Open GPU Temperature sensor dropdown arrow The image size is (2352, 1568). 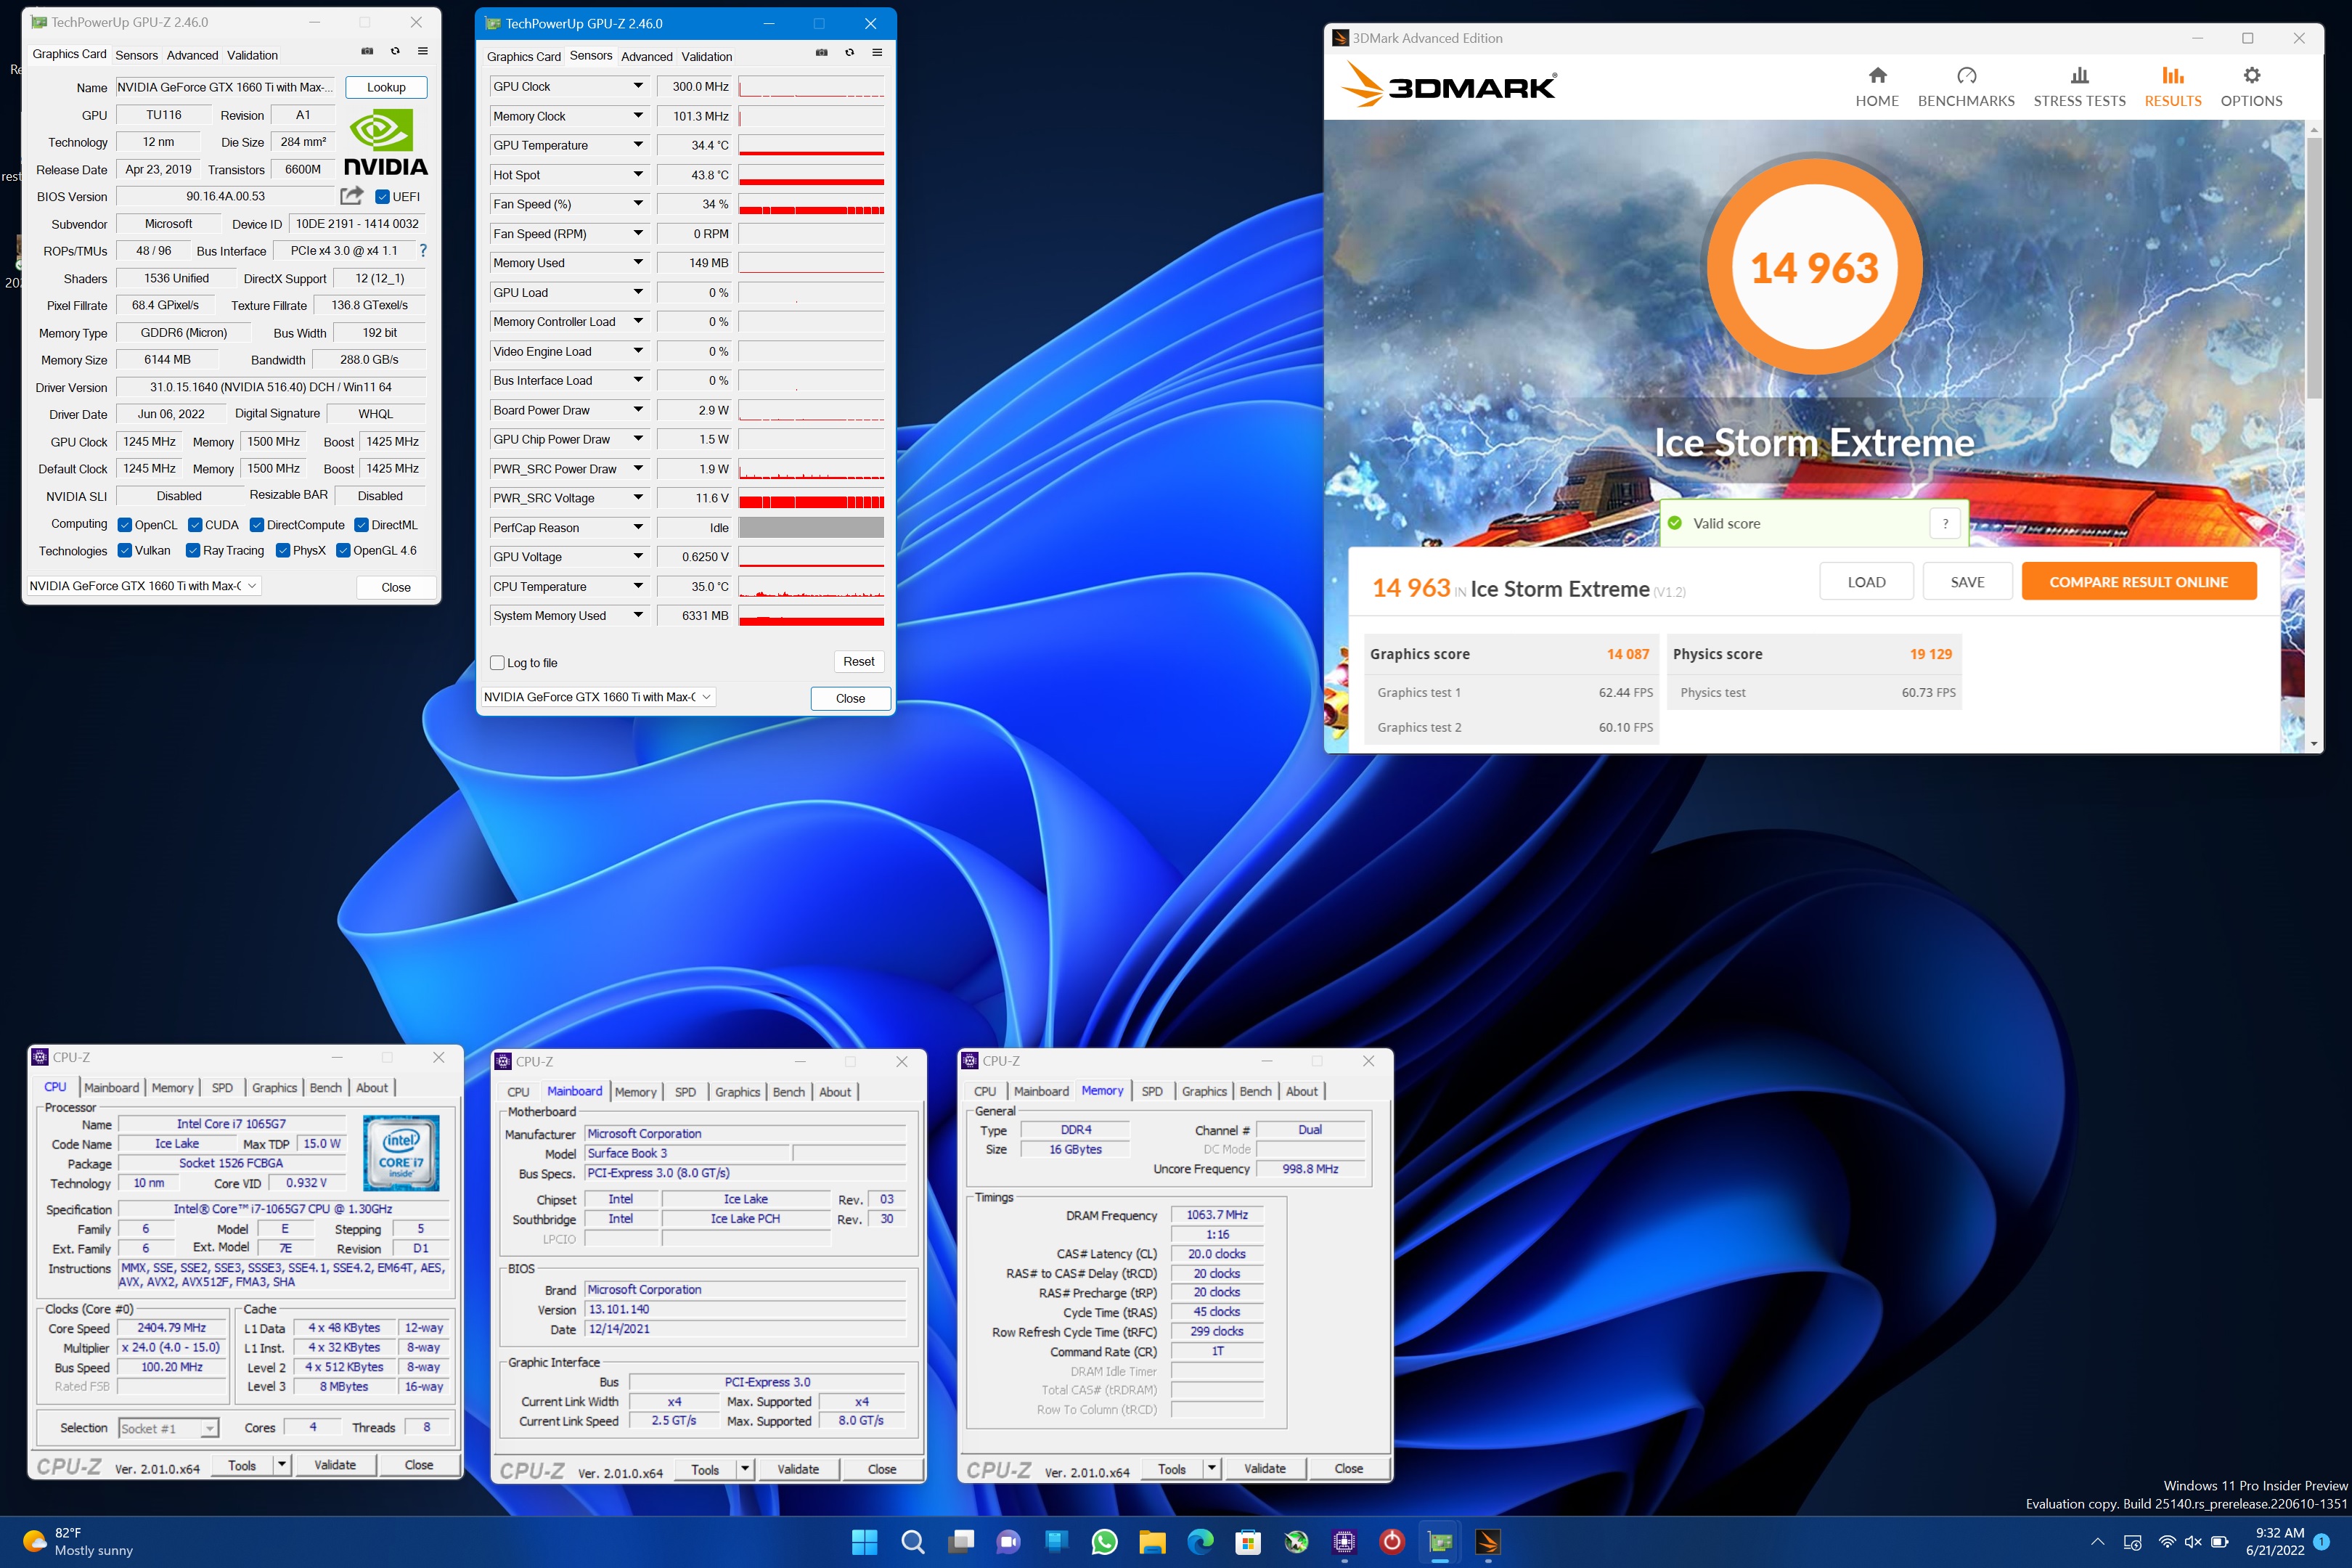tap(638, 145)
